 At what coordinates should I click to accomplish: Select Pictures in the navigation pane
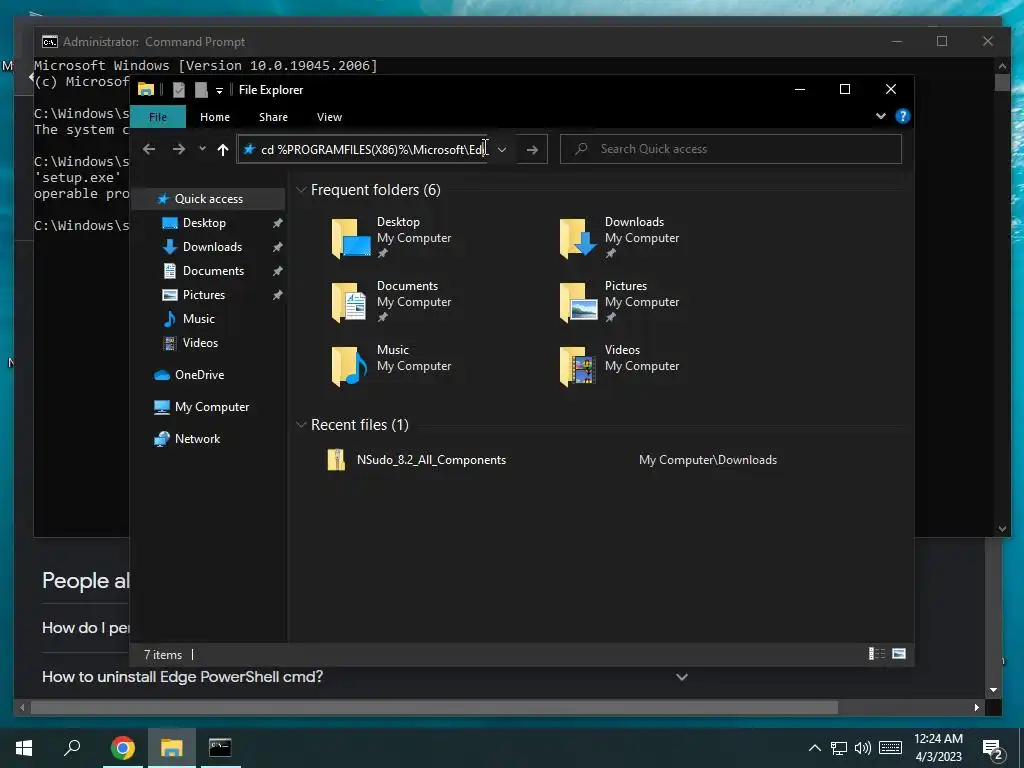click(x=203, y=295)
